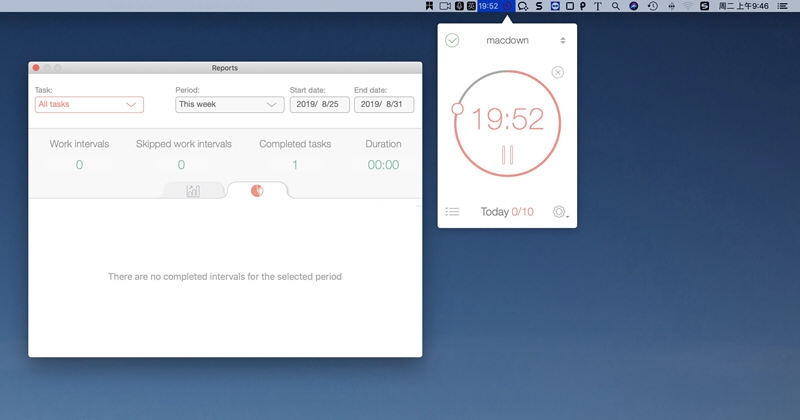The image size is (800, 420).
Task: Click the chat bubble icon in the menu bar
Action: (x=522, y=6)
